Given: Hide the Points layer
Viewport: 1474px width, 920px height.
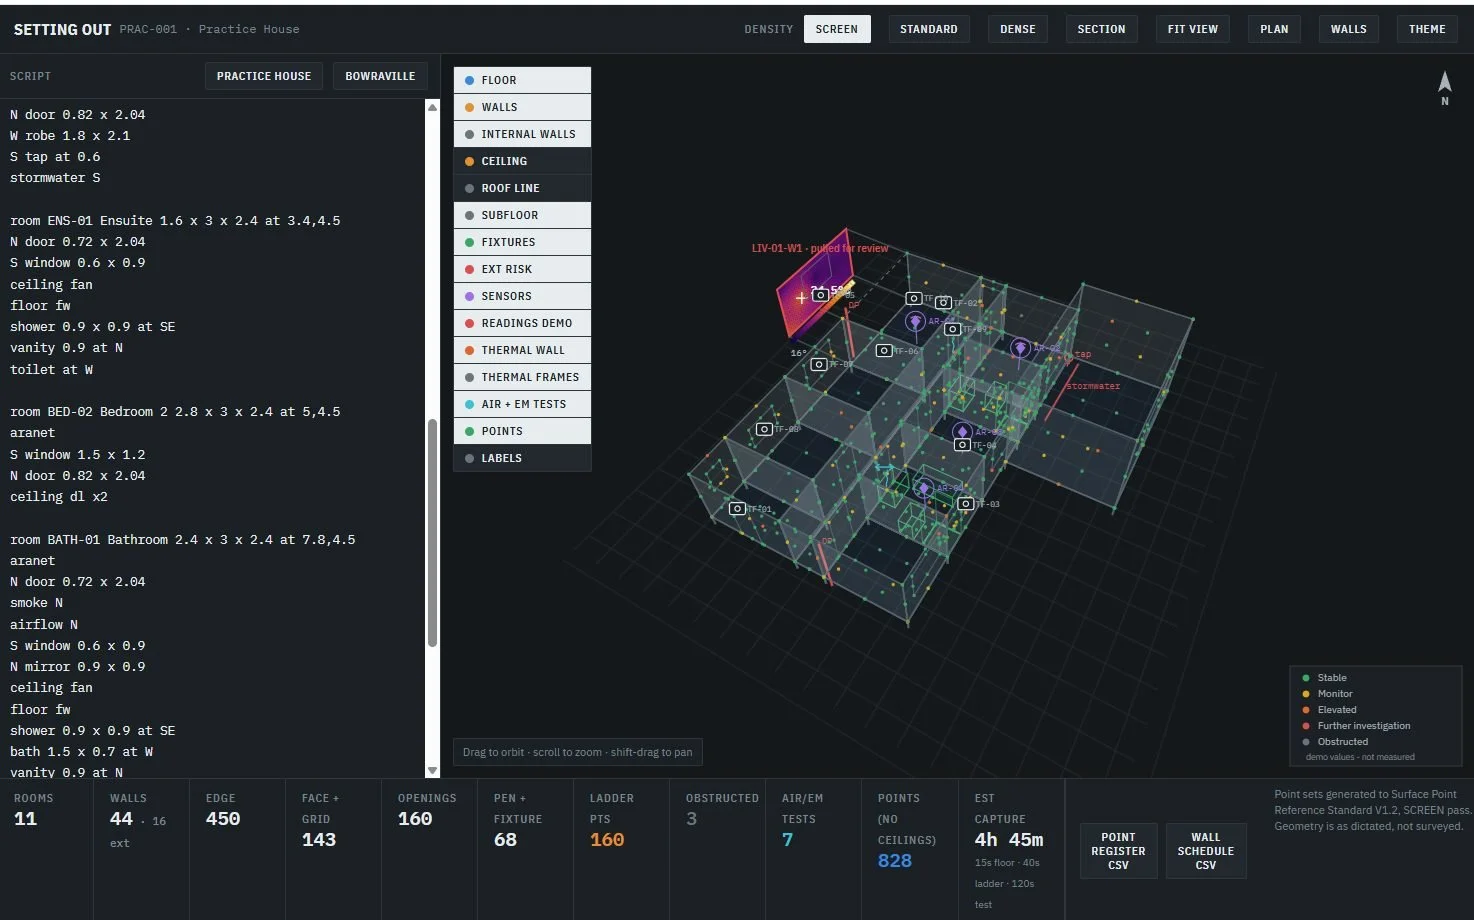Looking at the screenshot, I should [x=522, y=431].
